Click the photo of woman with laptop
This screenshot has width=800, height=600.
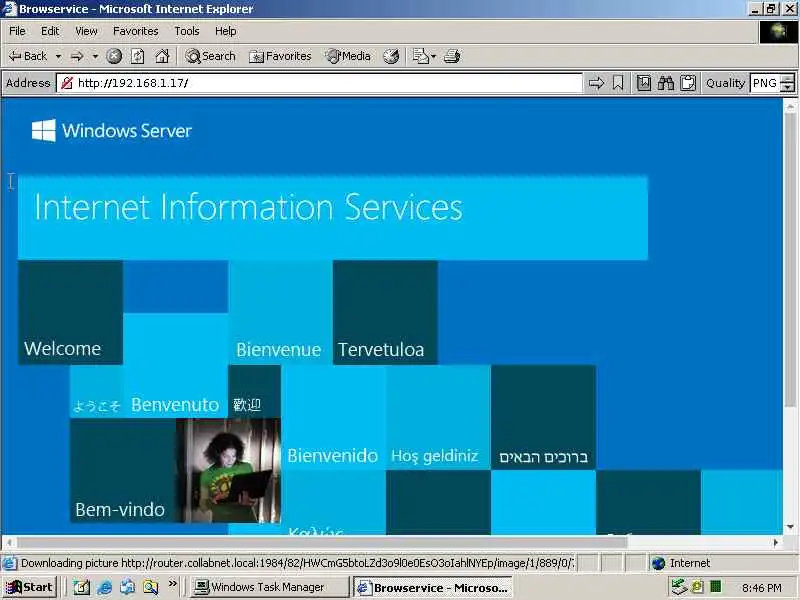coord(229,470)
